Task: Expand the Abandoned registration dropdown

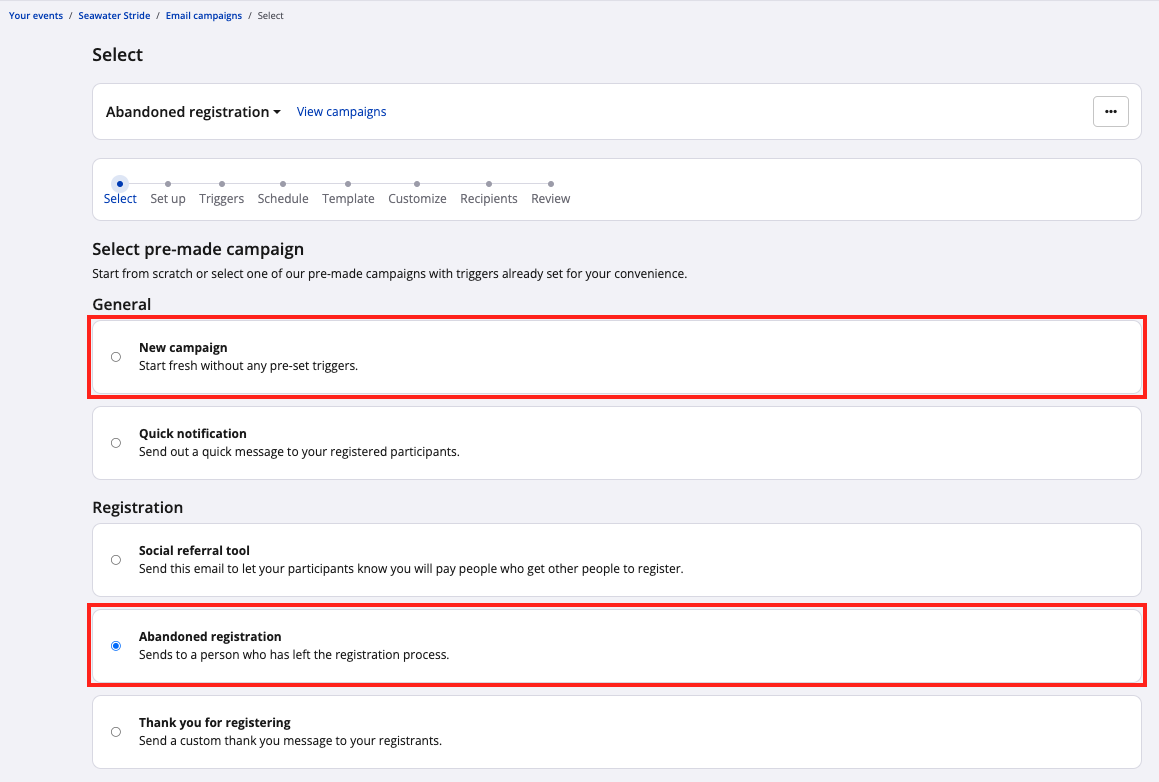Action: click(193, 112)
